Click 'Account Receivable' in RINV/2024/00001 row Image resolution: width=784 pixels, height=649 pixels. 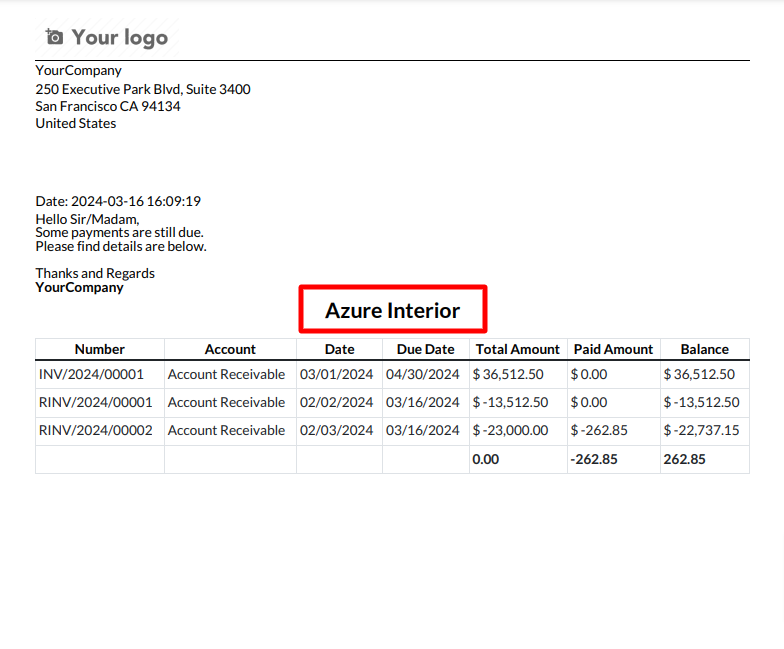tap(226, 402)
